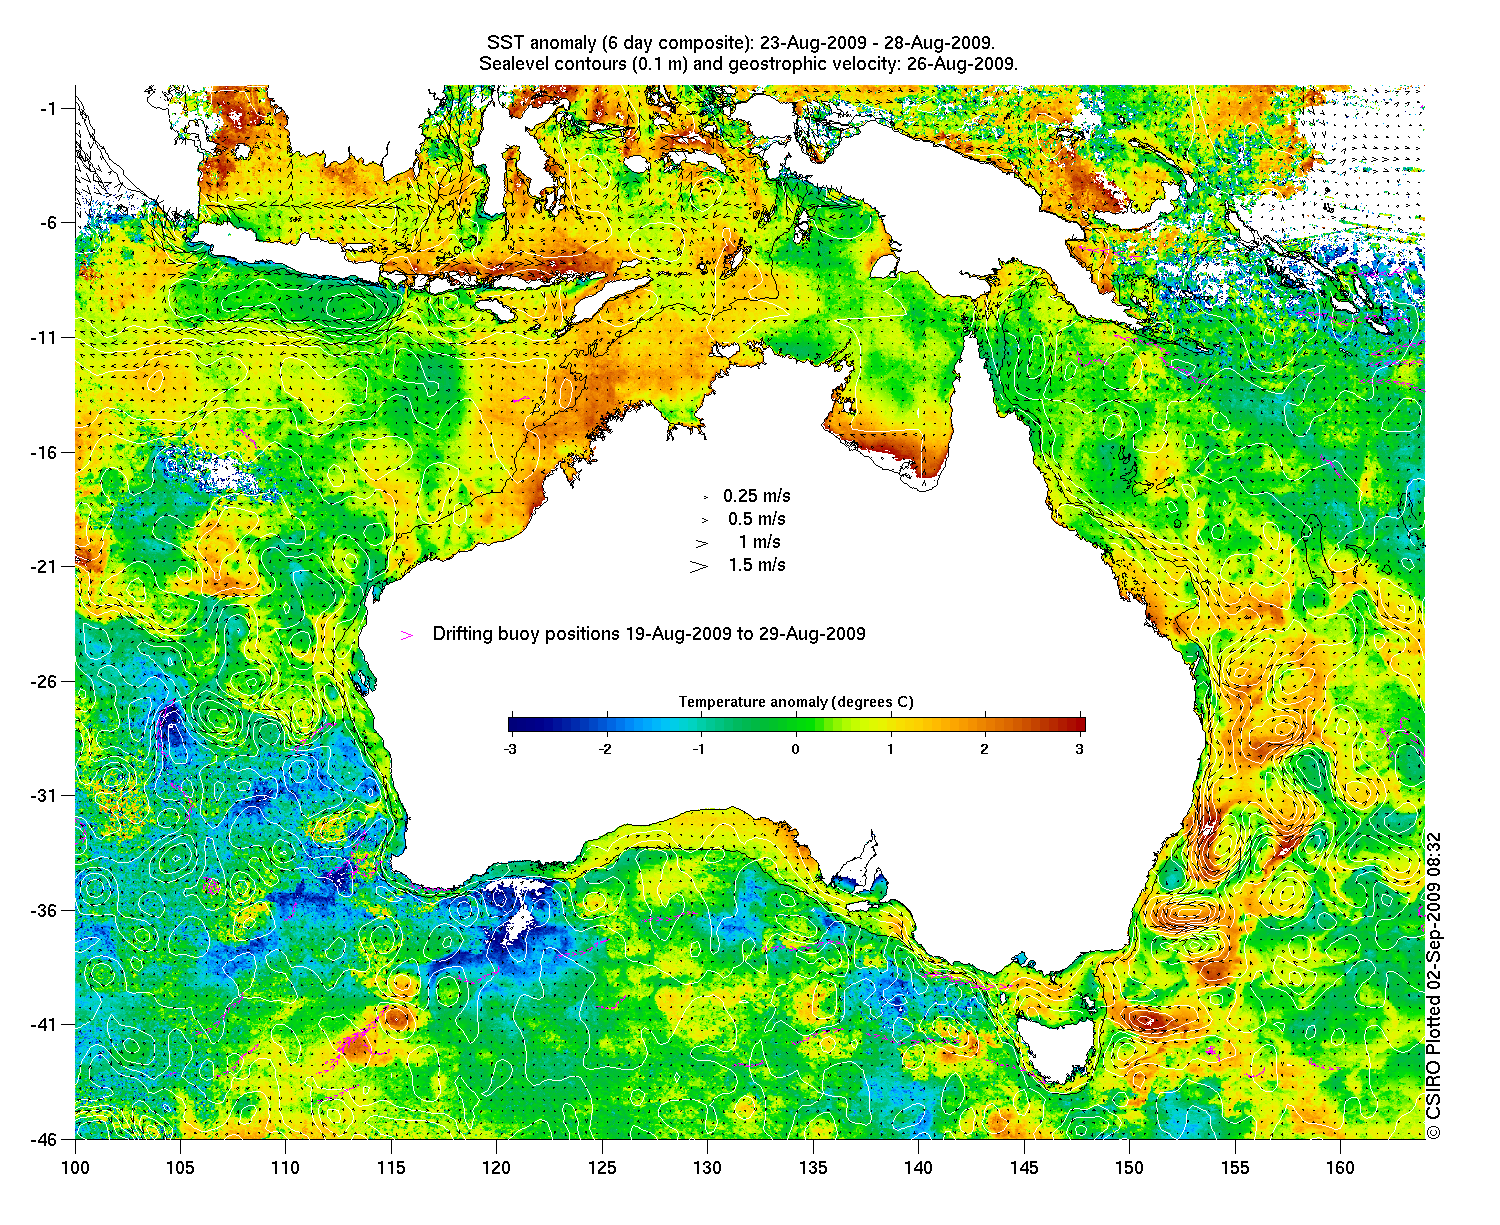The width and height of the screenshot is (1500, 1225).
Task: Click longitude axis label '145'
Action: [x=1024, y=1167]
